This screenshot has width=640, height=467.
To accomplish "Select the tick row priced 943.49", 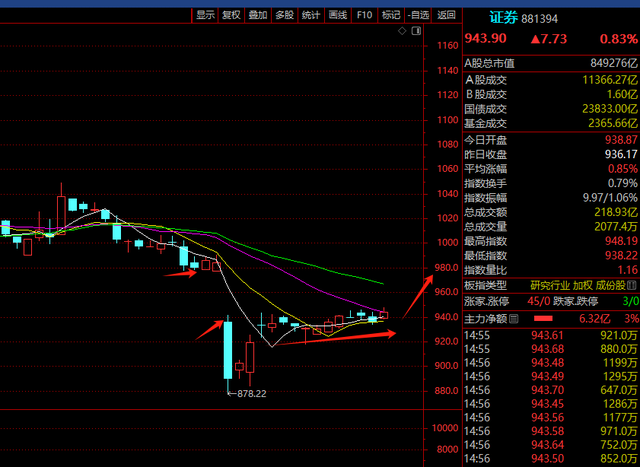I will pyautogui.click(x=551, y=376).
